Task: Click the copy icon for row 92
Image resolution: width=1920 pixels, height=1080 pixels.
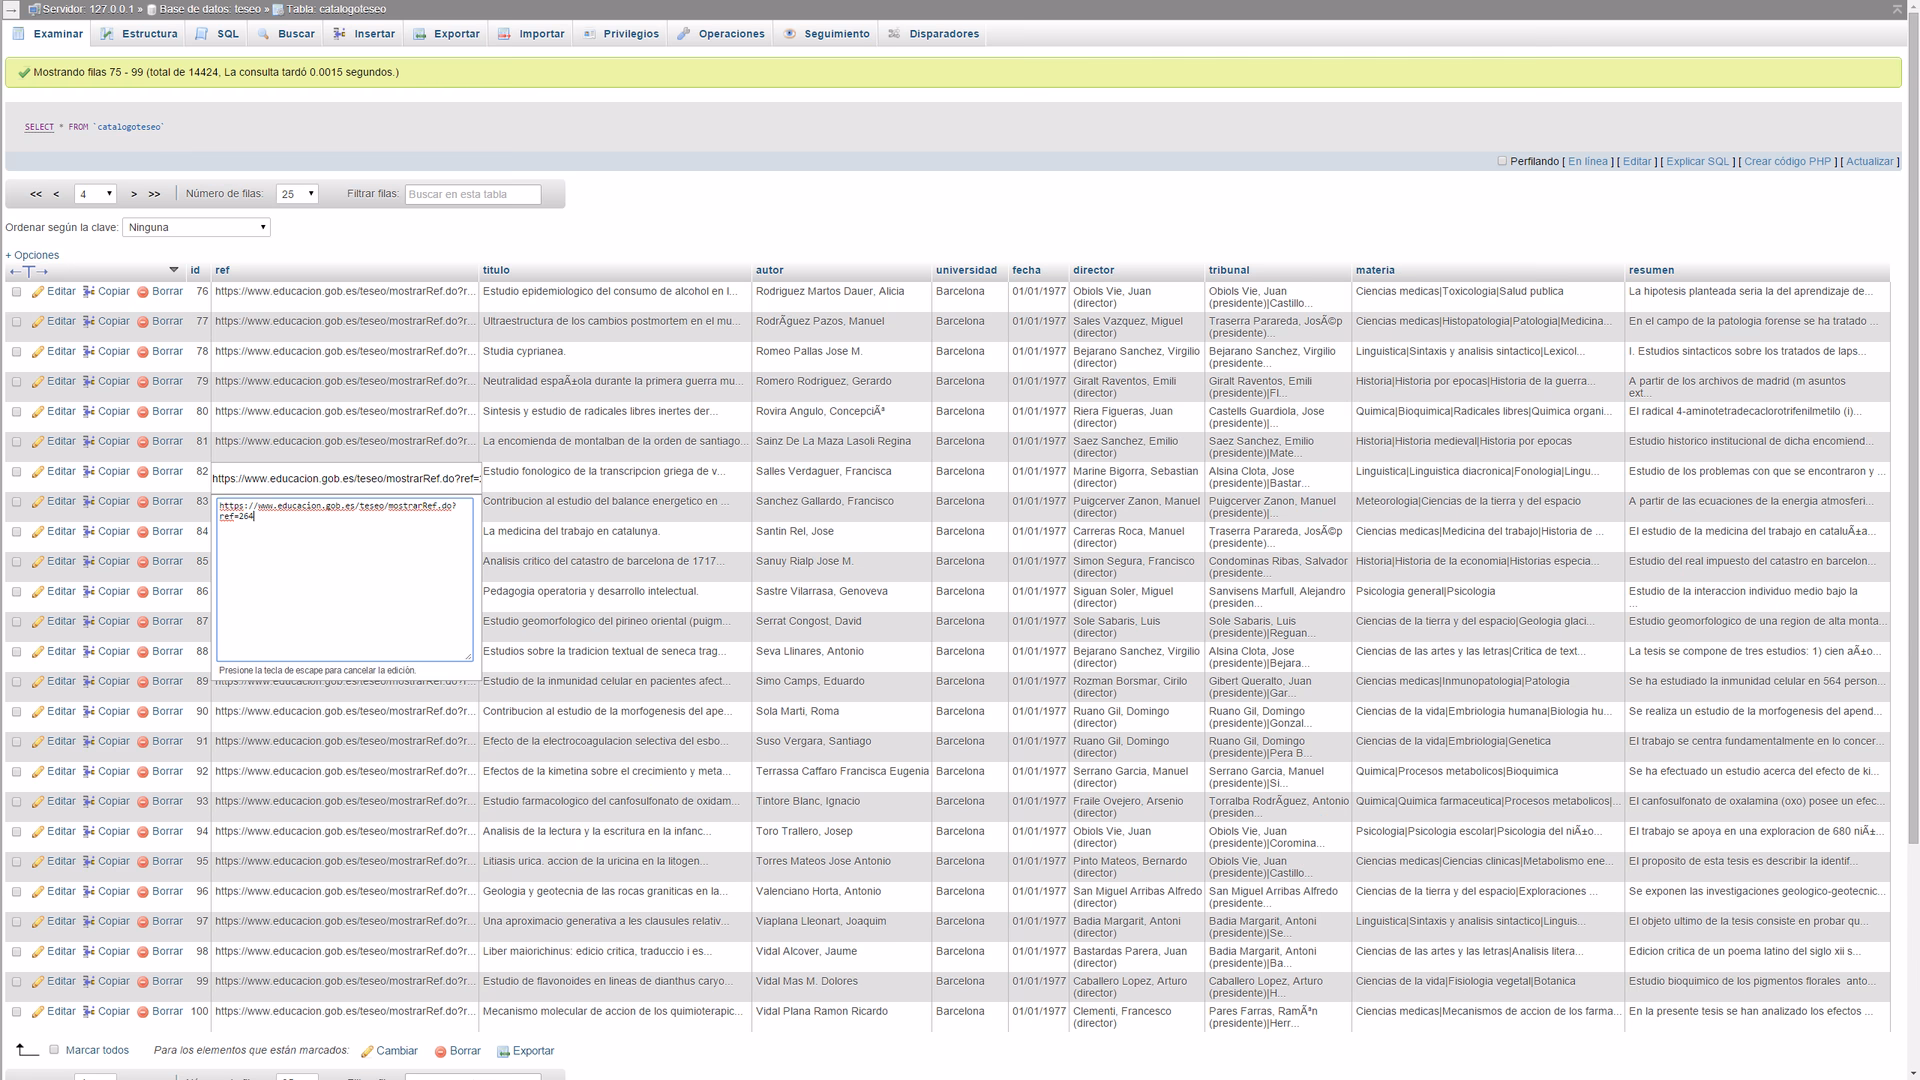Action: (x=89, y=772)
